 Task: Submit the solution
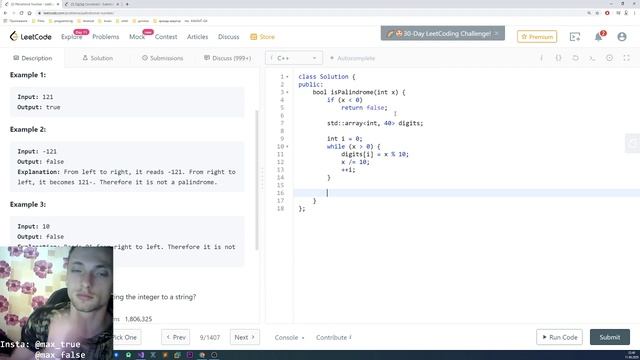click(610, 338)
